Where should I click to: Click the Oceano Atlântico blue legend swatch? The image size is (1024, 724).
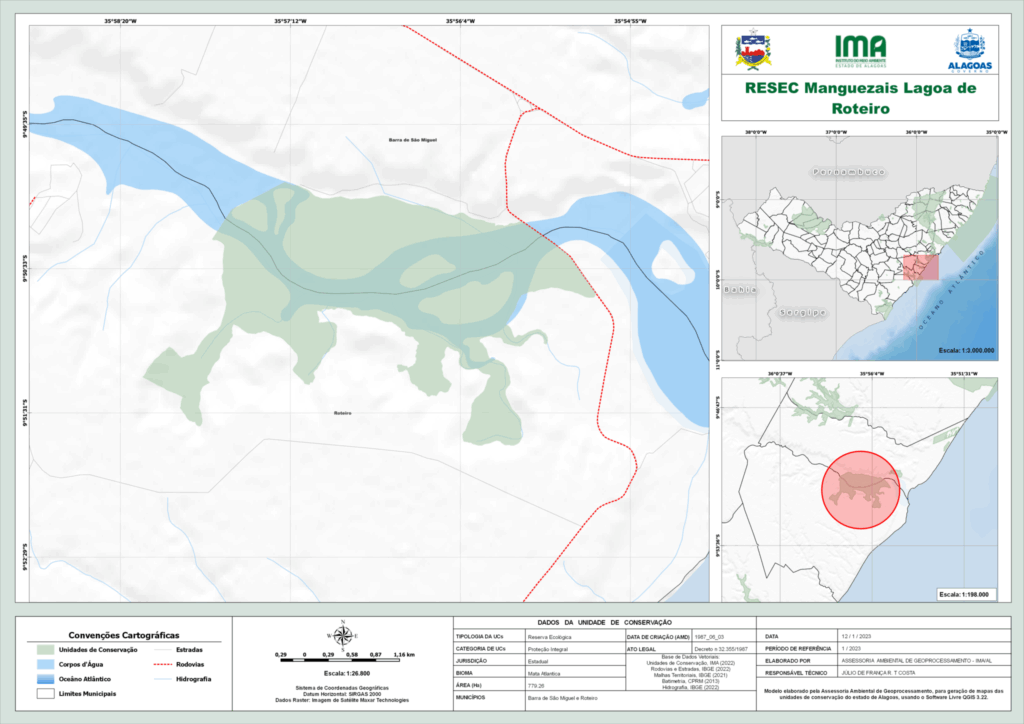coord(40,679)
